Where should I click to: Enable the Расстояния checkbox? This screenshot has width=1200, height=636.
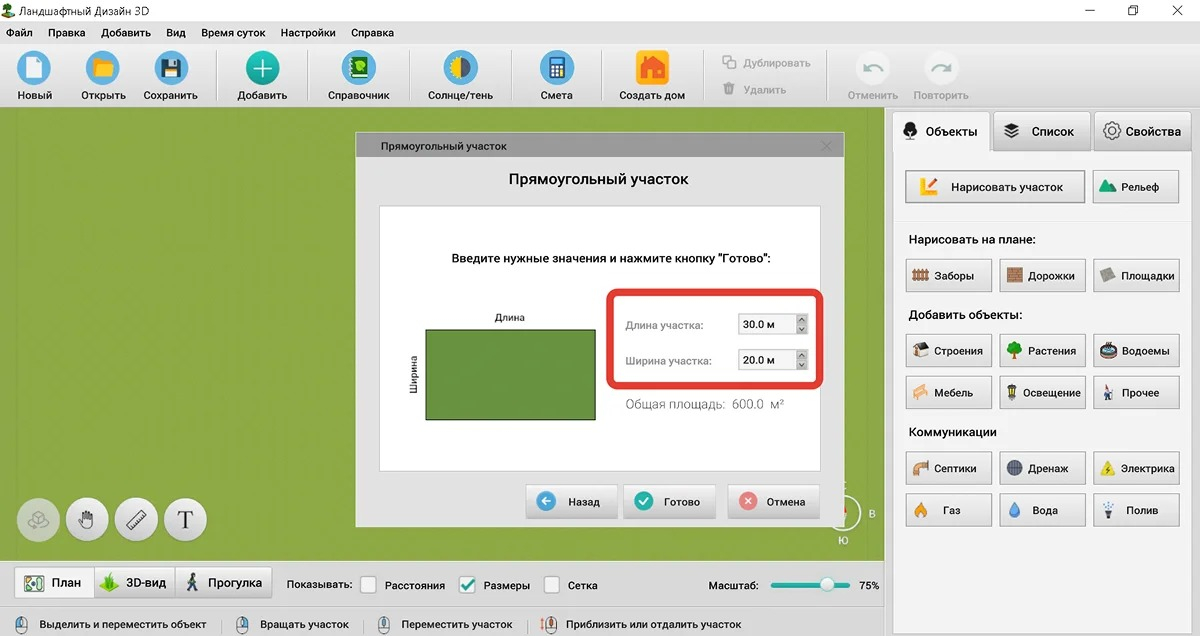(368, 584)
